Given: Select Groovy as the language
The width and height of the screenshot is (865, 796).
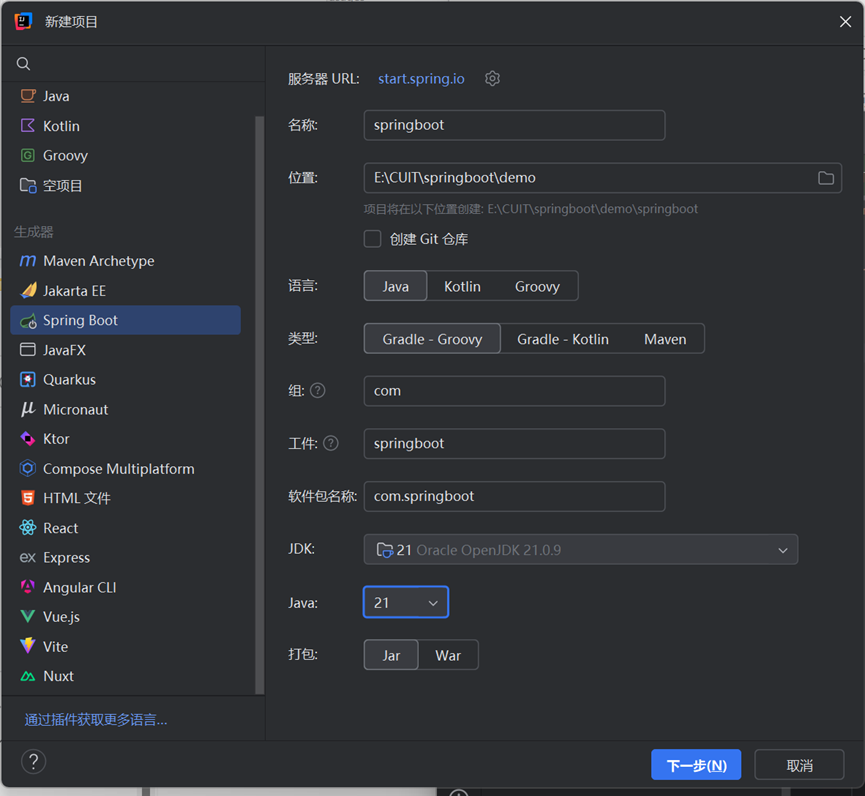Looking at the screenshot, I should point(537,286).
